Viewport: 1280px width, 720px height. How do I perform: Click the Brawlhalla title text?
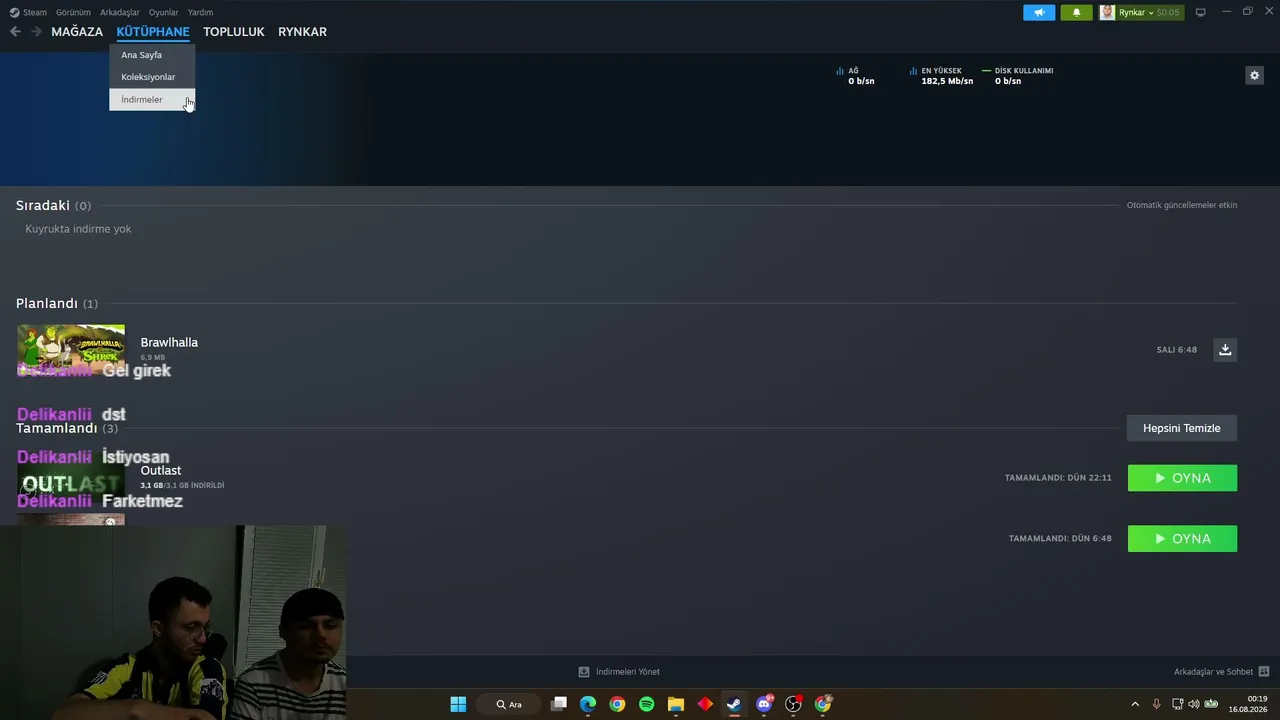(169, 342)
